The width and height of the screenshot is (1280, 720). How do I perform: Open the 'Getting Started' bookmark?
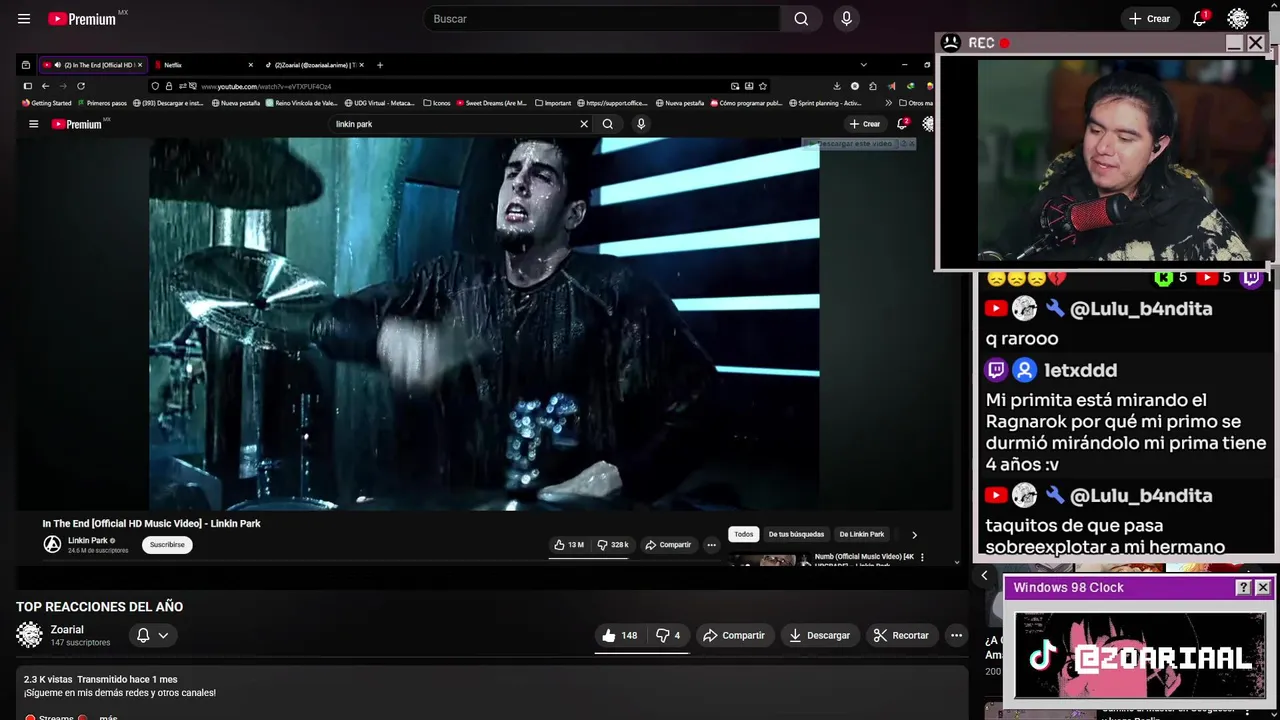point(47,103)
